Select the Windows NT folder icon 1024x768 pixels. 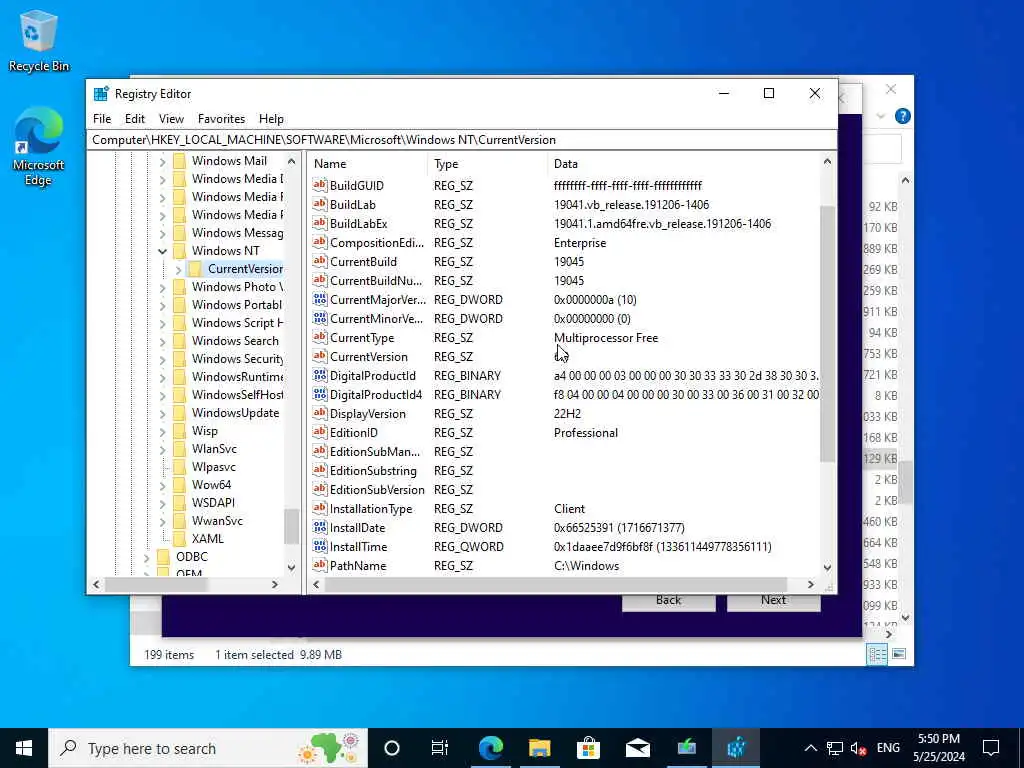180,251
